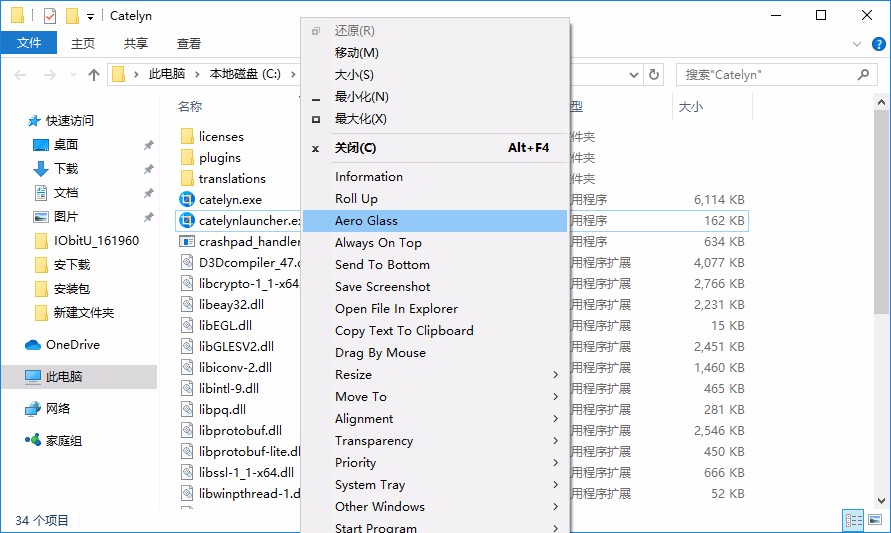The width and height of the screenshot is (891, 533).
Task: Open the Priority submenu
Action: 435,463
